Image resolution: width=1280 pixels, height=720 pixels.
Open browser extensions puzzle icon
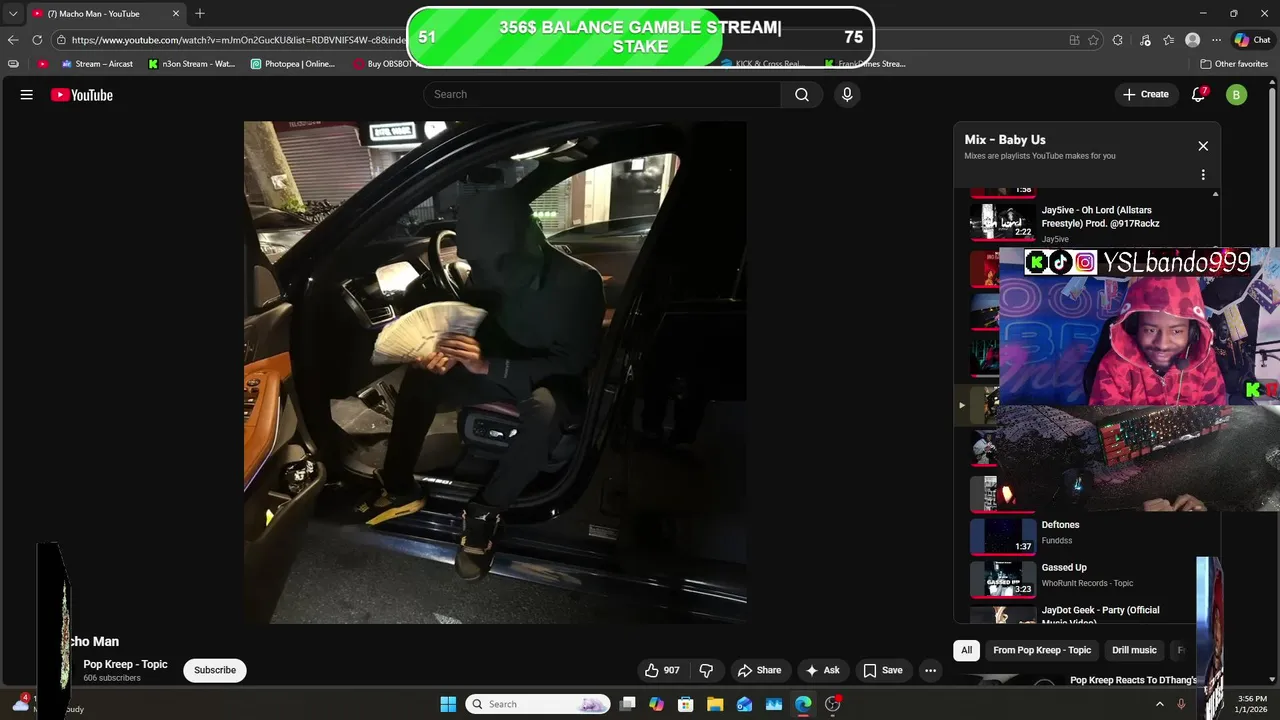[x=1117, y=40]
